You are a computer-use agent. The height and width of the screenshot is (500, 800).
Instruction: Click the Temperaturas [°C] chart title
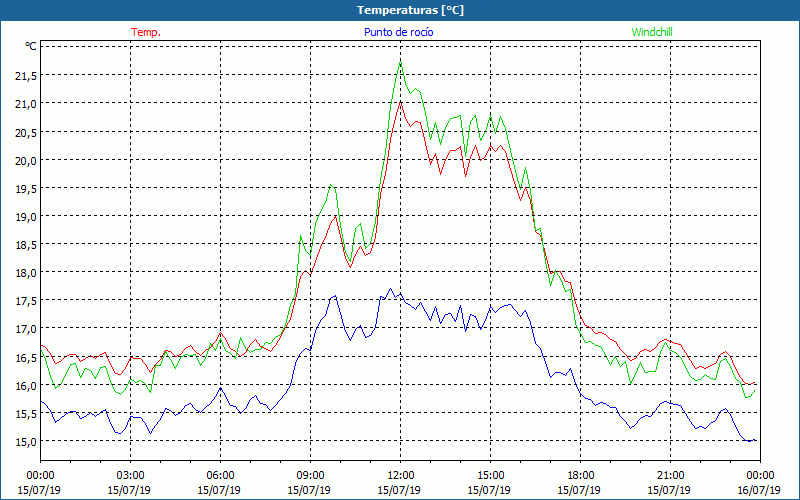coord(411,10)
